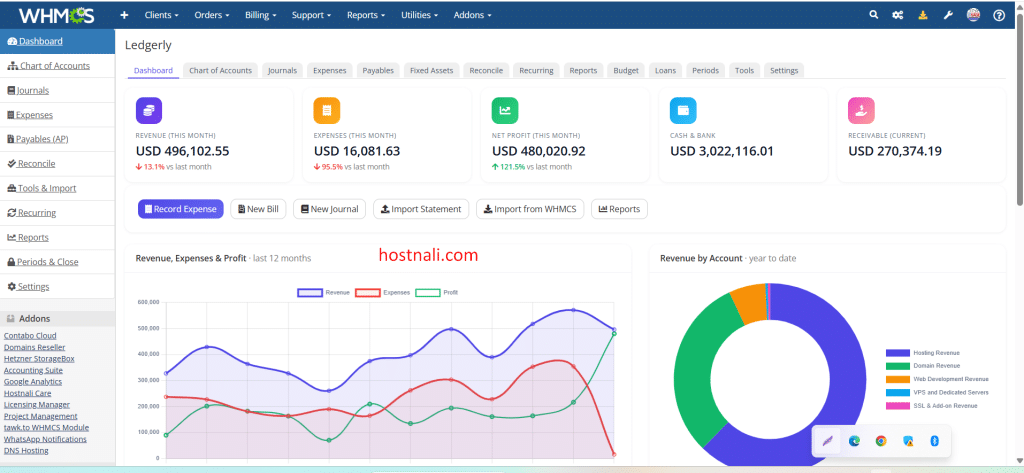The image size is (1024, 473).
Task: Click the purple Revenue coins icon
Action: 149,110
